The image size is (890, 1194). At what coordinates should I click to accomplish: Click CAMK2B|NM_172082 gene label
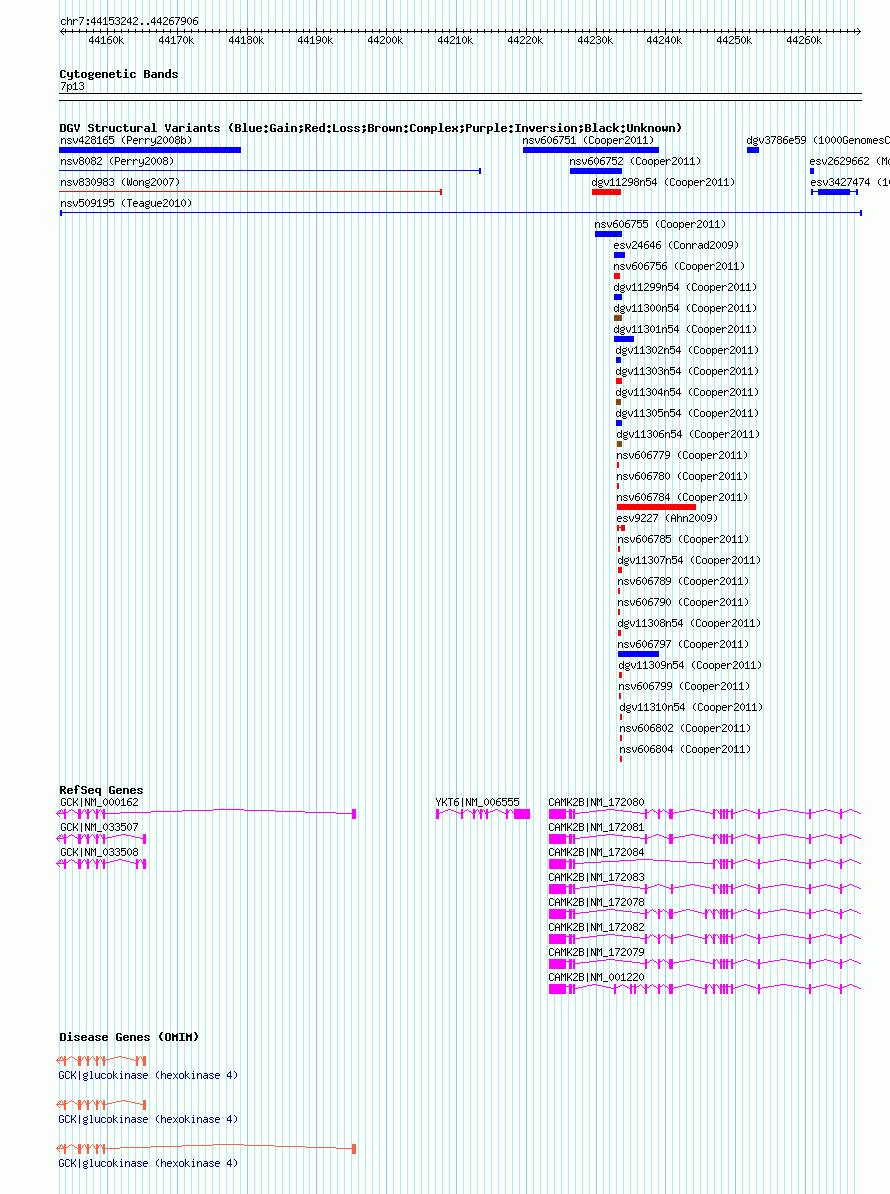click(596, 927)
